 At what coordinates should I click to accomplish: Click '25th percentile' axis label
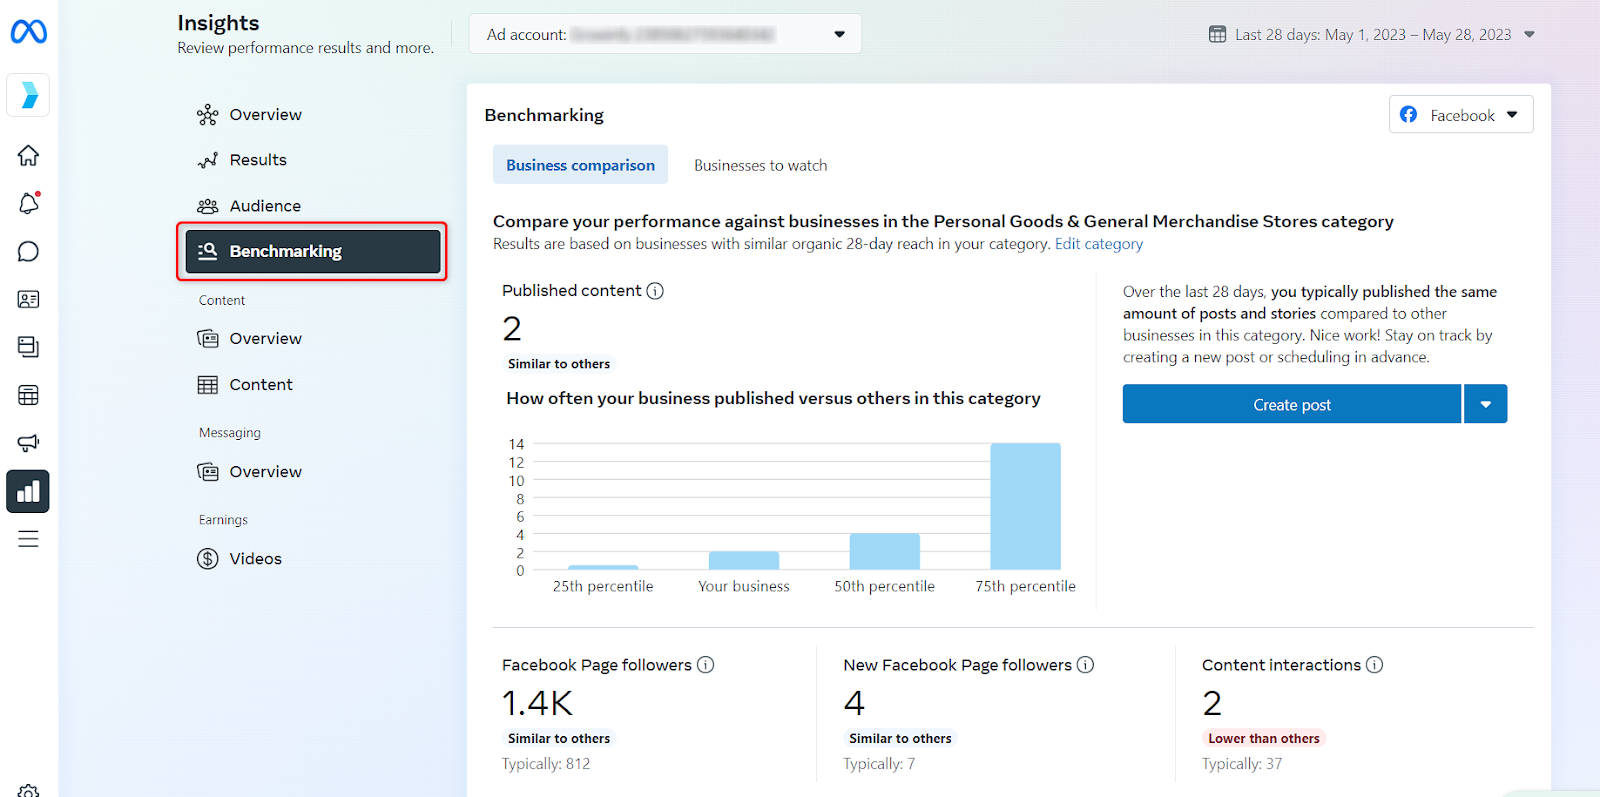point(603,586)
